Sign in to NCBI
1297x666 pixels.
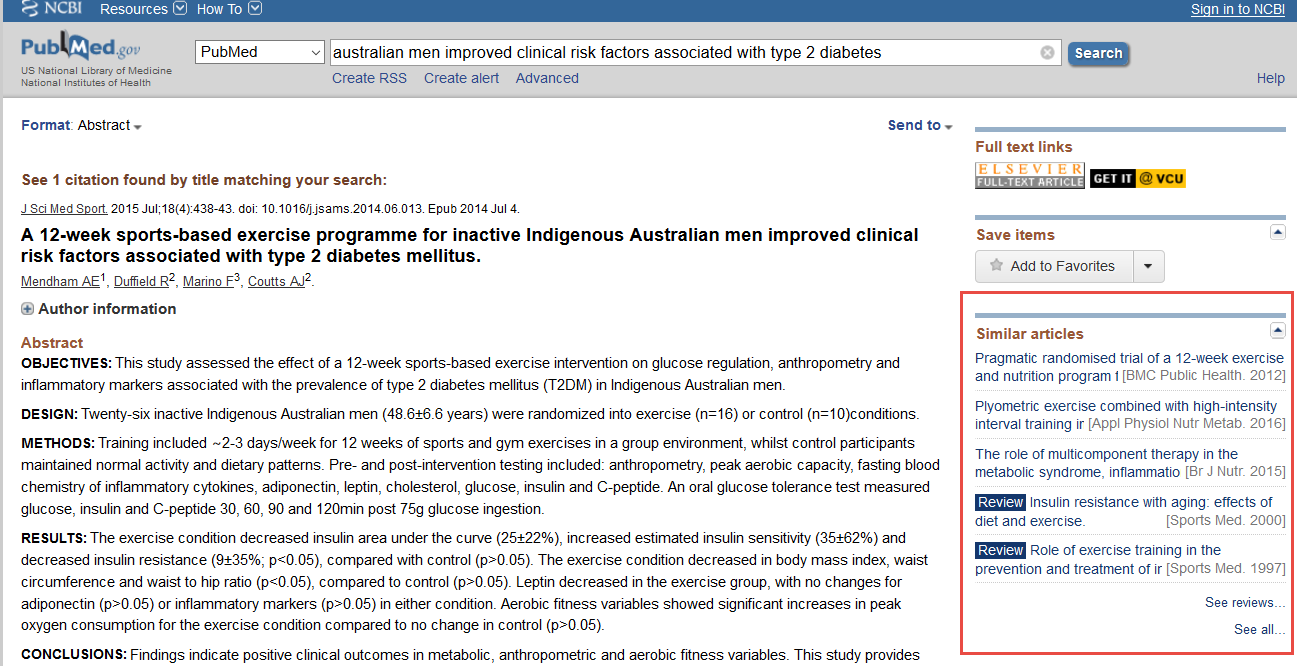1237,9
